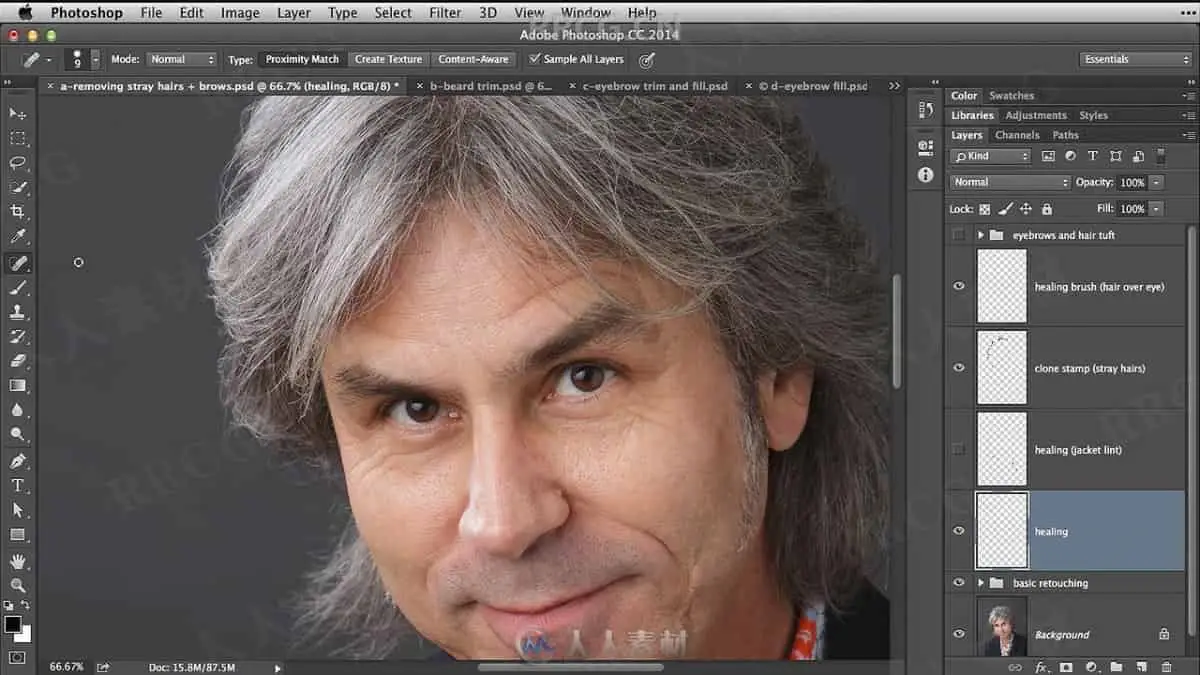This screenshot has height=675, width=1200.
Task: Select the Horizontal Type tool
Action: point(17,486)
